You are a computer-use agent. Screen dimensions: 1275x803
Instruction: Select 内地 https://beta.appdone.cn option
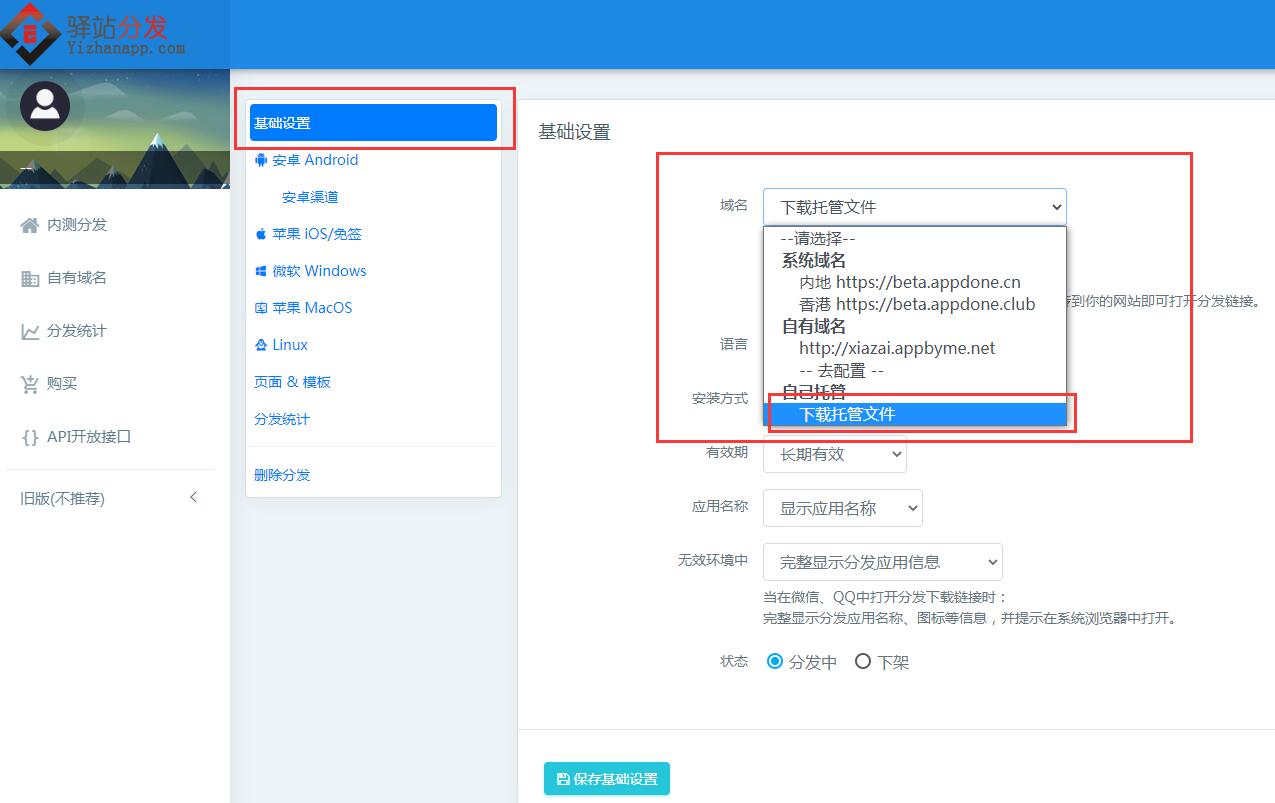(x=915, y=283)
